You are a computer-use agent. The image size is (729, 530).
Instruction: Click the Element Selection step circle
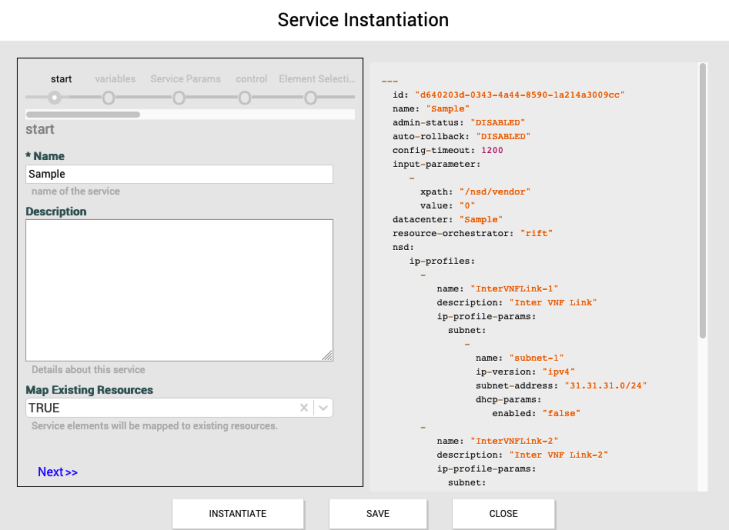pos(311,98)
